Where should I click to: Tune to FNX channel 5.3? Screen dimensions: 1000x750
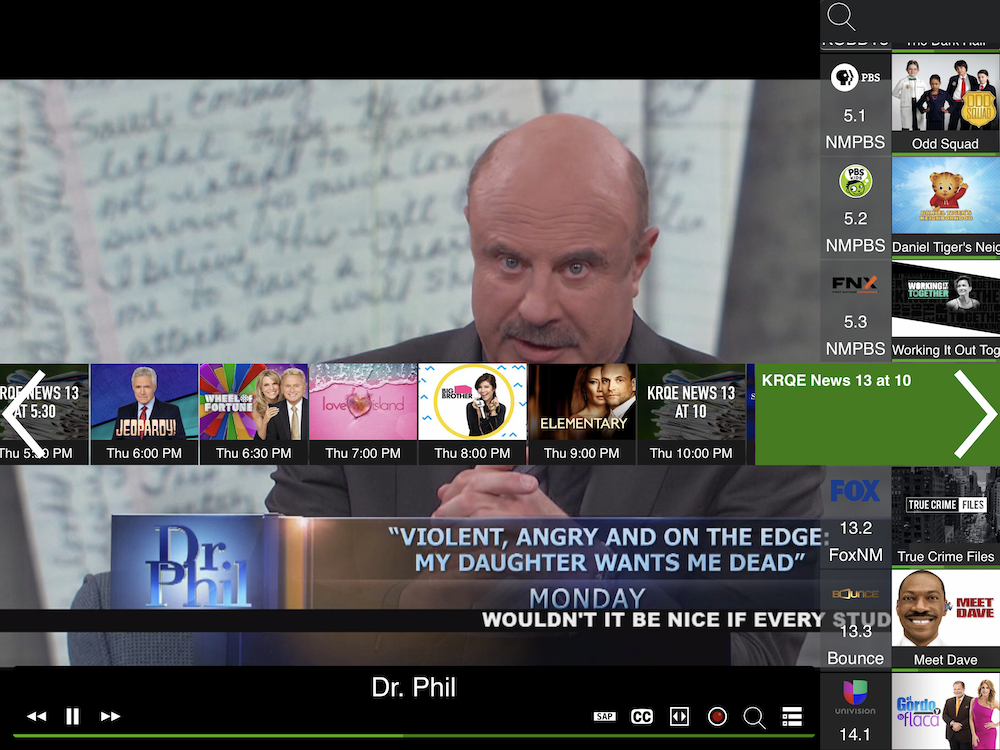coord(855,311)
